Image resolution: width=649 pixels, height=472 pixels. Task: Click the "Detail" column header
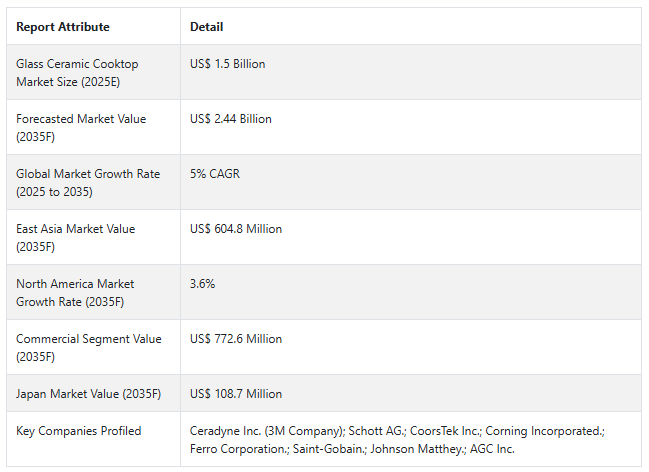click(x=207, y=27)
